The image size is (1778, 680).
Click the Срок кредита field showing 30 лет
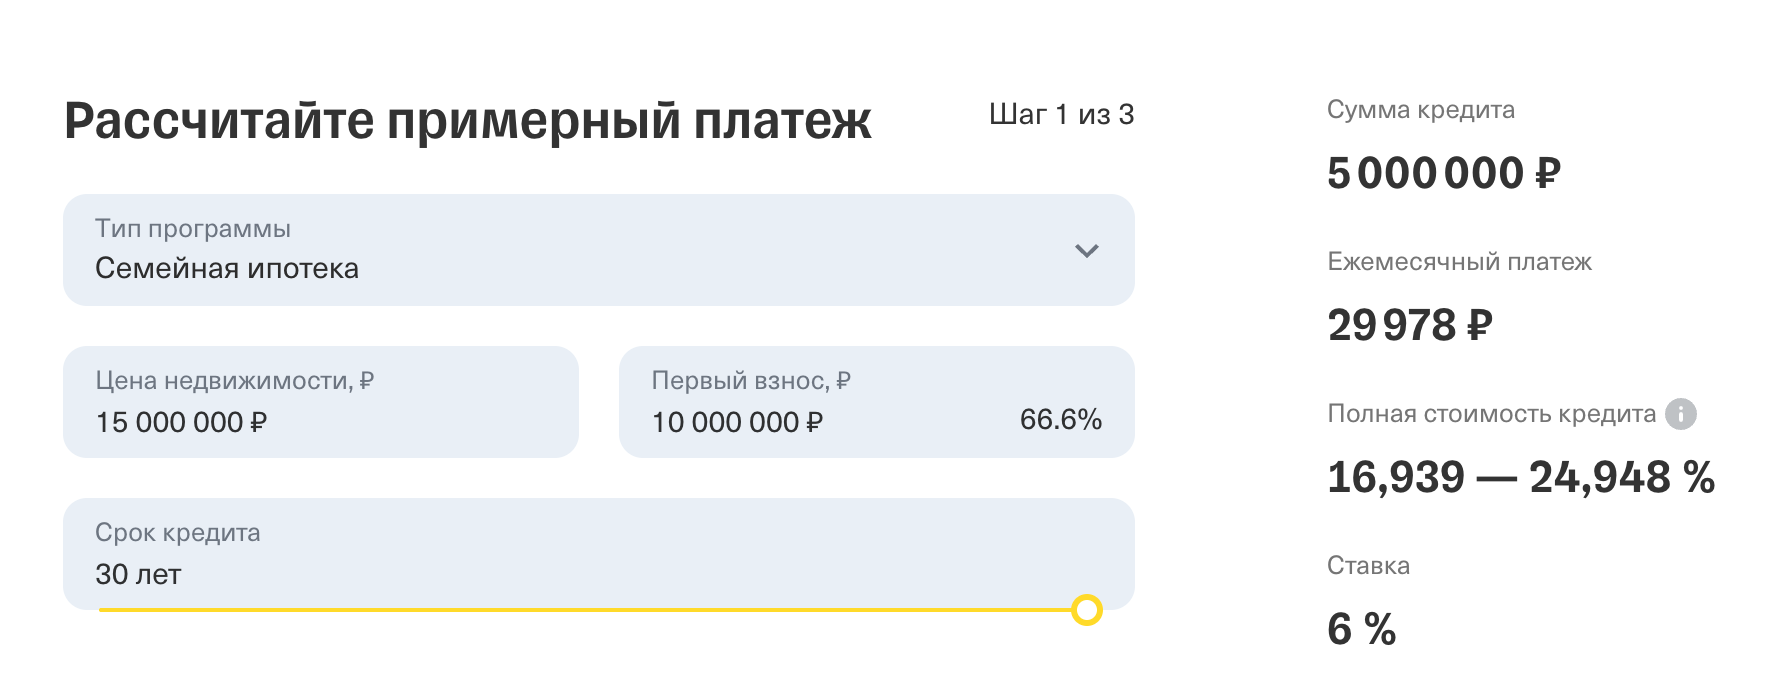(599, 553)
